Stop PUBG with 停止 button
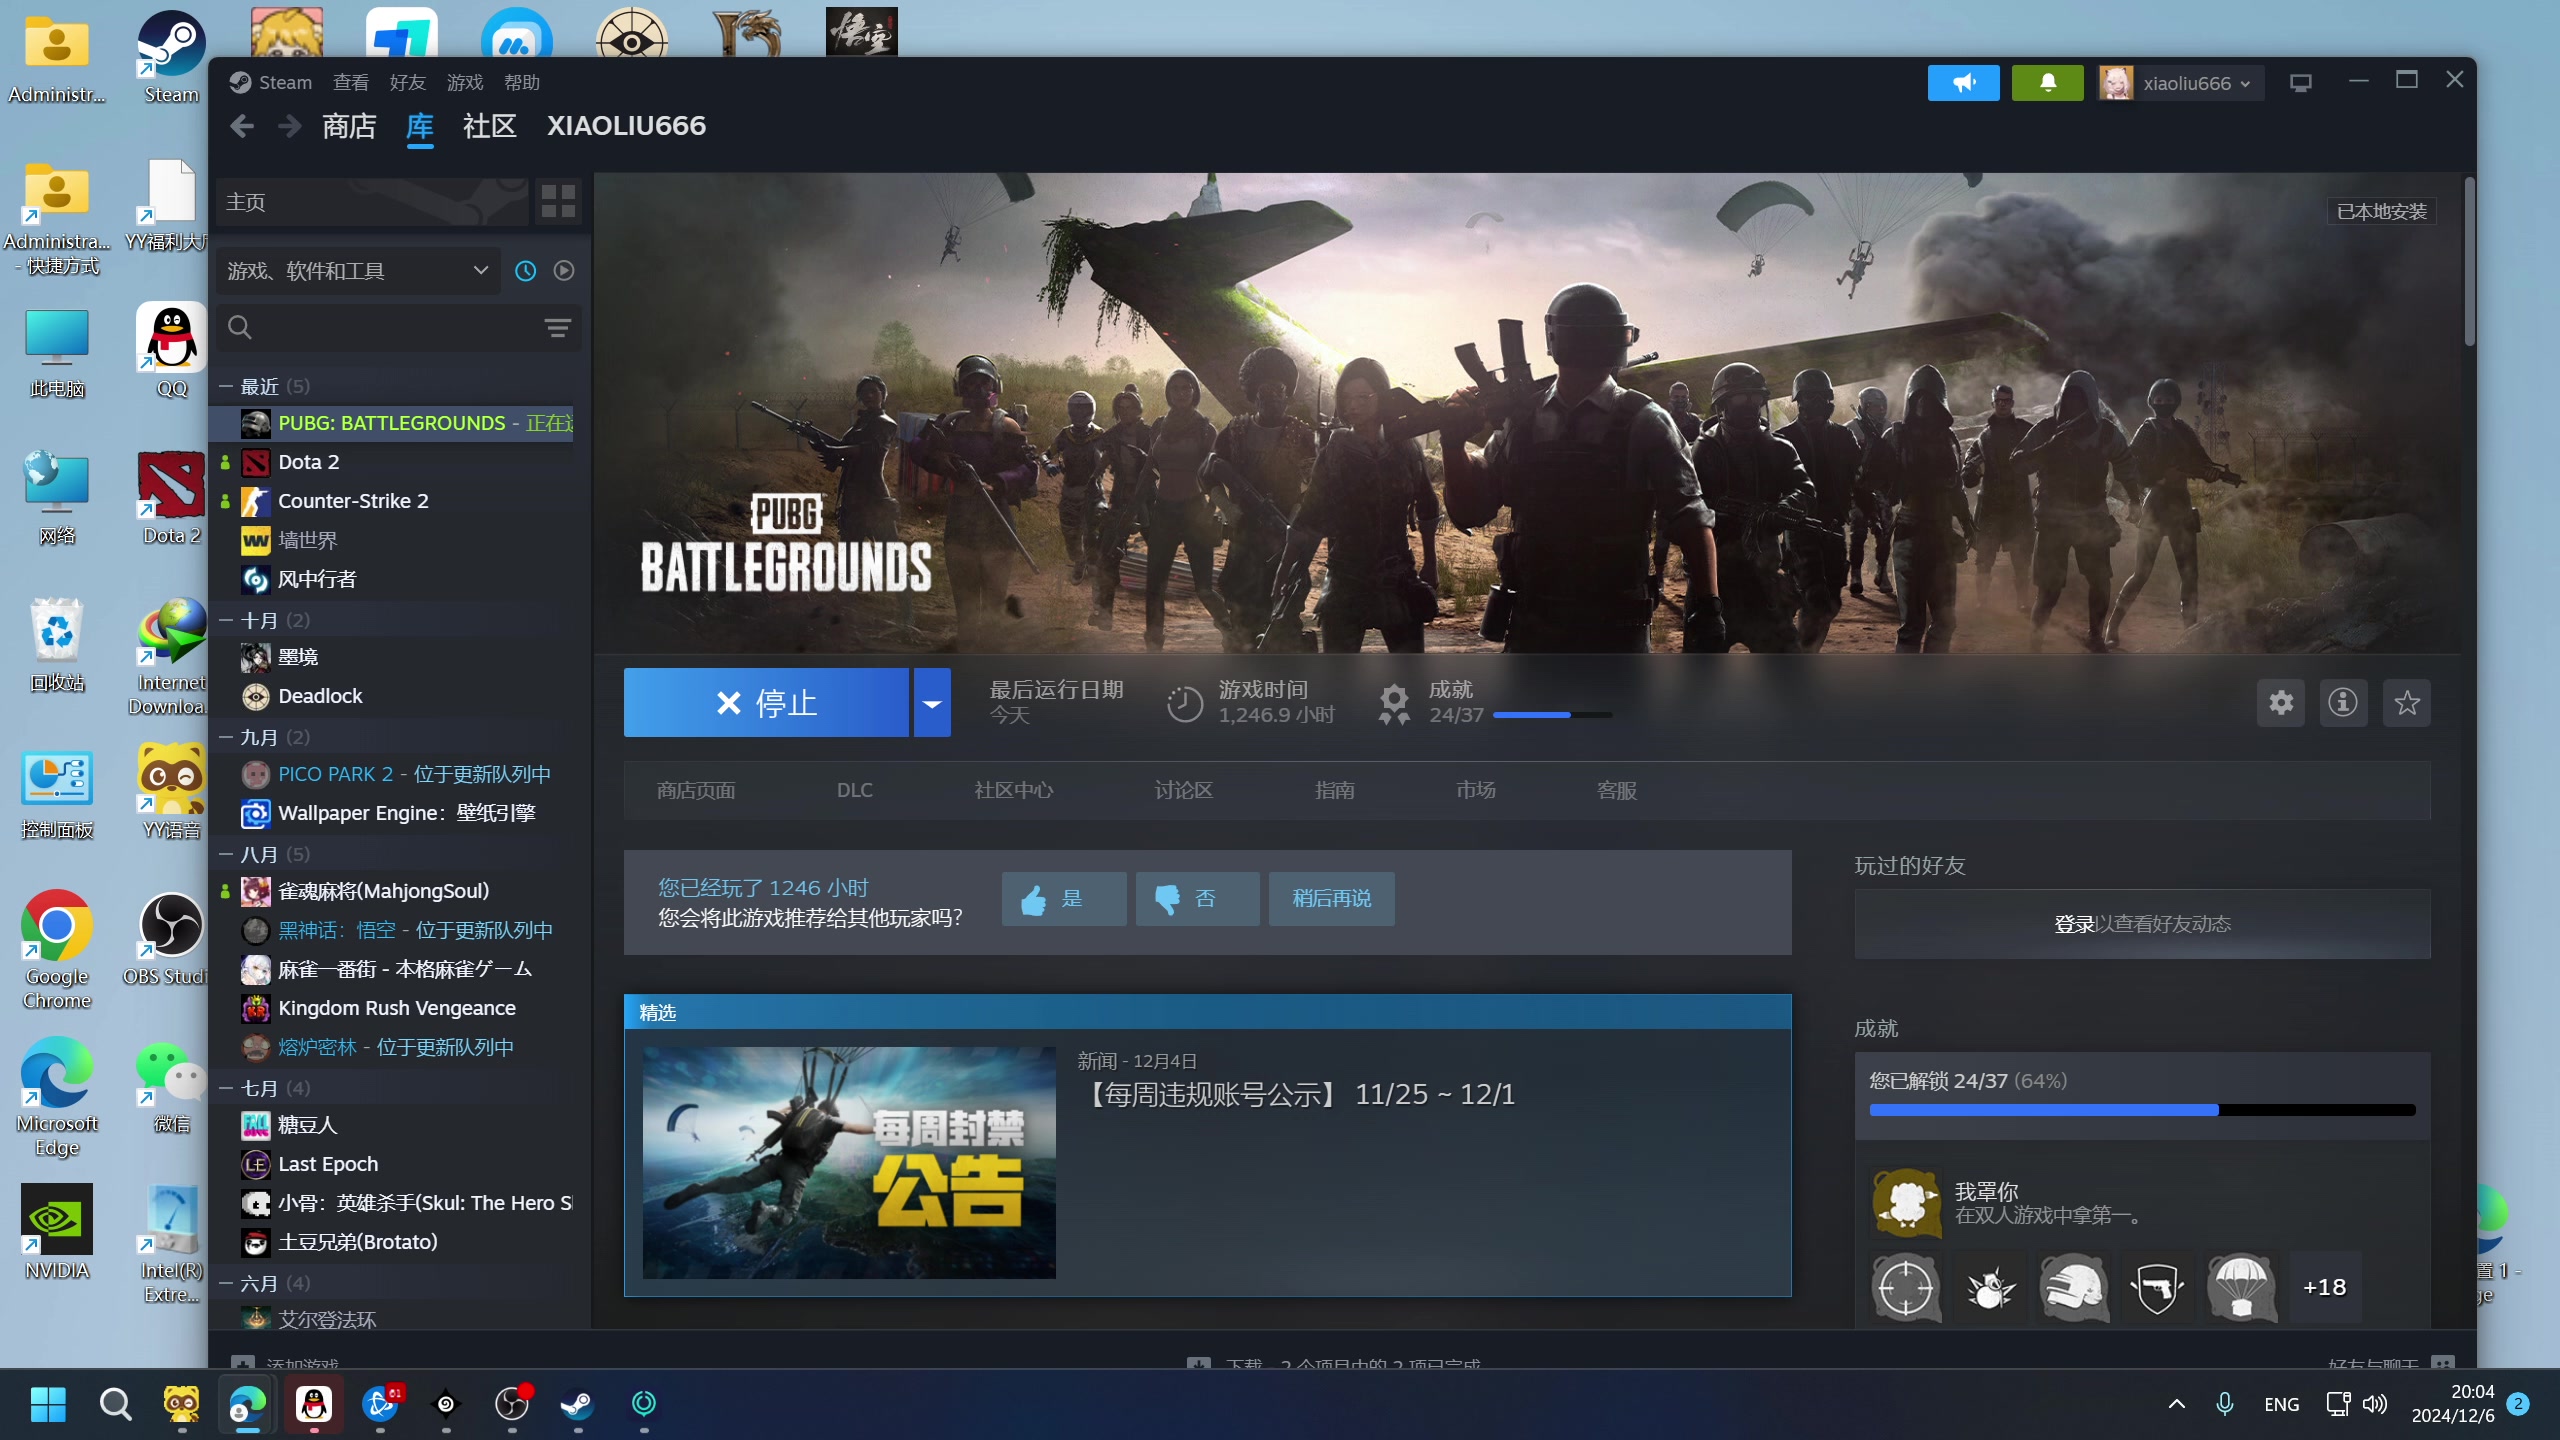This screenshot has width=2560, height=1440. tap(766, 703)
